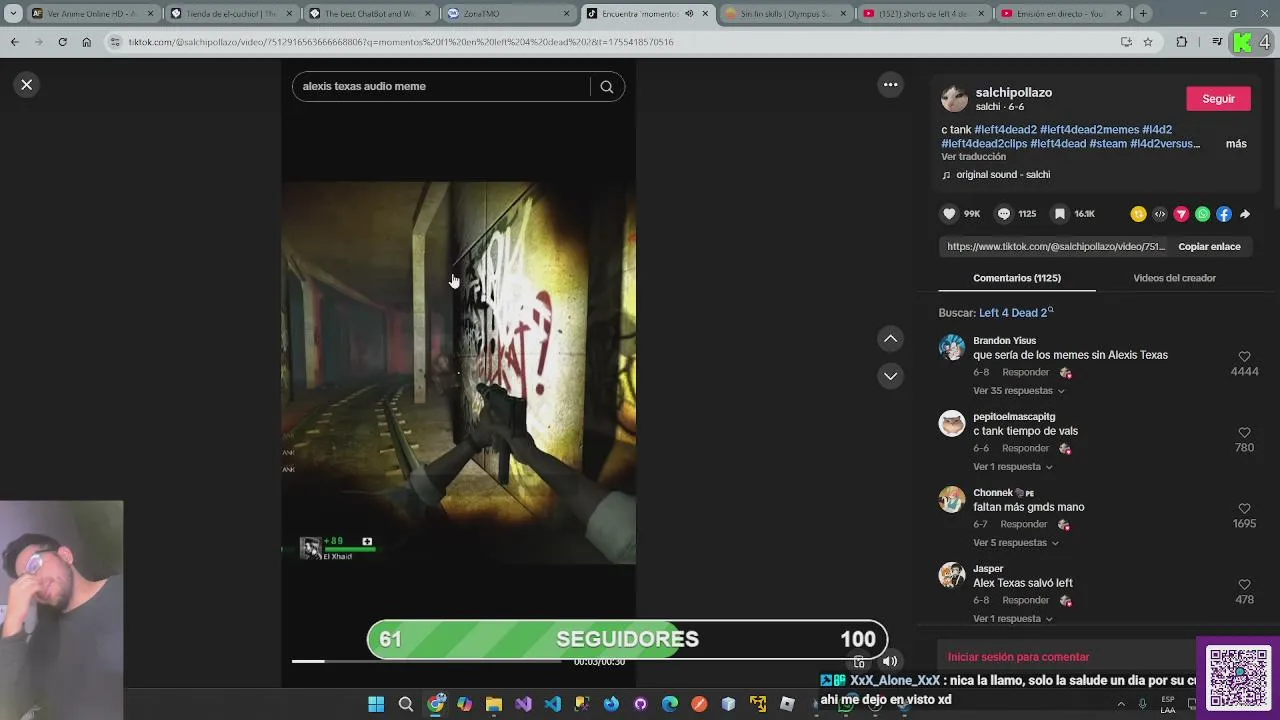
Task: Open the Tienda de el-cuchiof browser tab
Action: point(230,14)
